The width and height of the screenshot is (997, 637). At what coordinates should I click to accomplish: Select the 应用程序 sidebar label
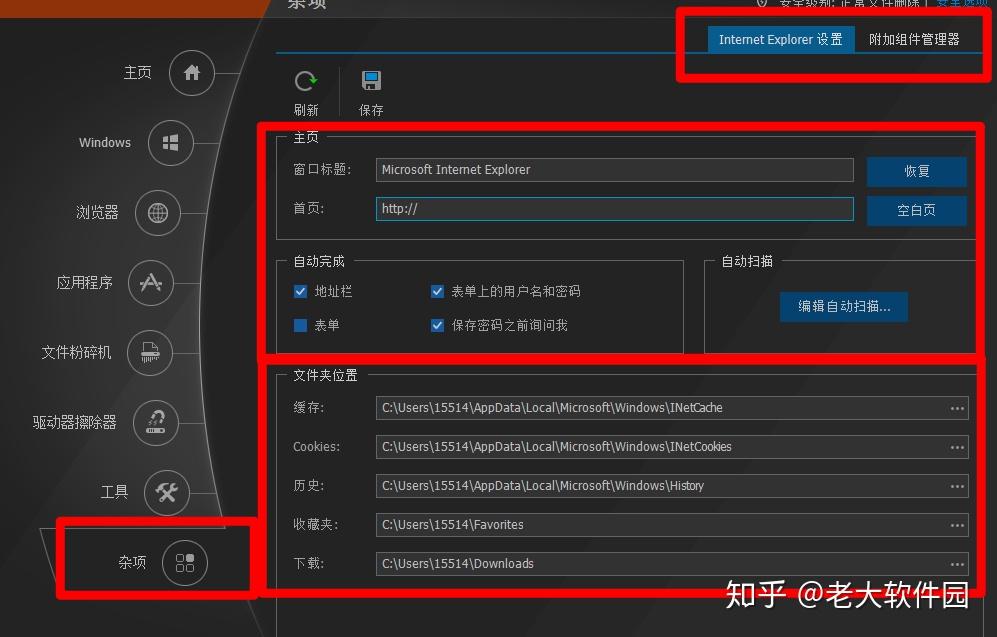pyautogui.click(x=85, y=283)
